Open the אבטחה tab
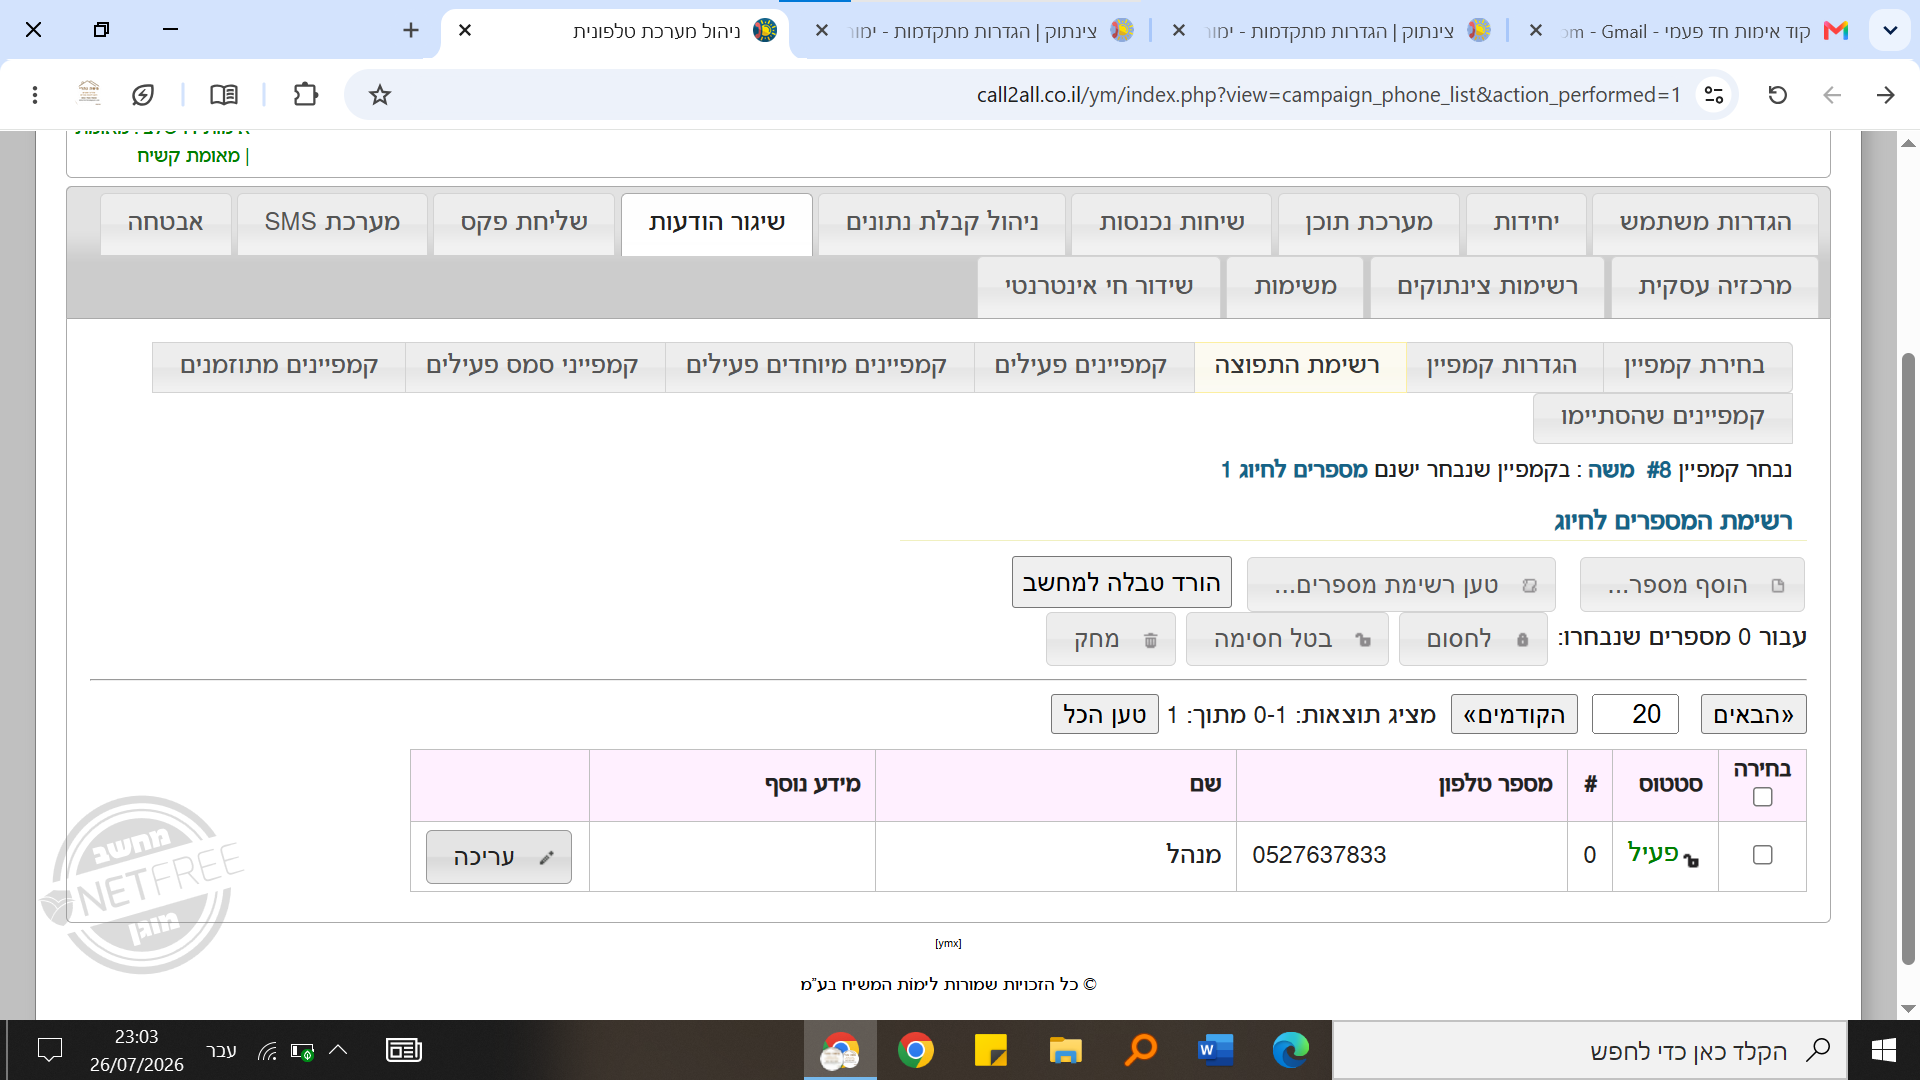The width and height of the screenshot is (1920, 1080). [x=166, y=223]
